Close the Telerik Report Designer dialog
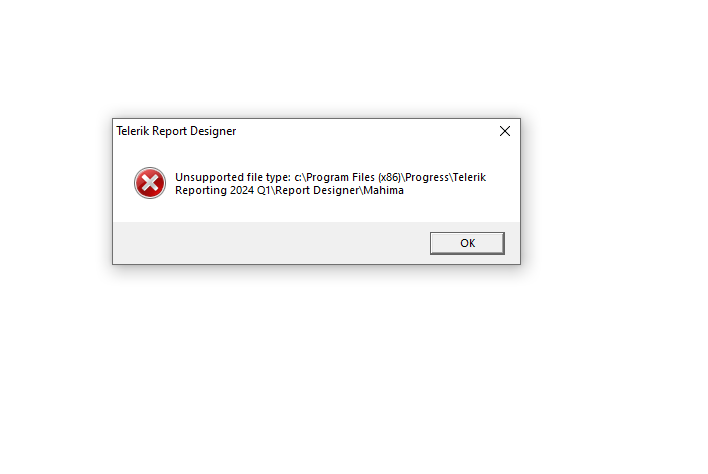The image size is (708, 474). pyautogui.click(x=505, y=131)
